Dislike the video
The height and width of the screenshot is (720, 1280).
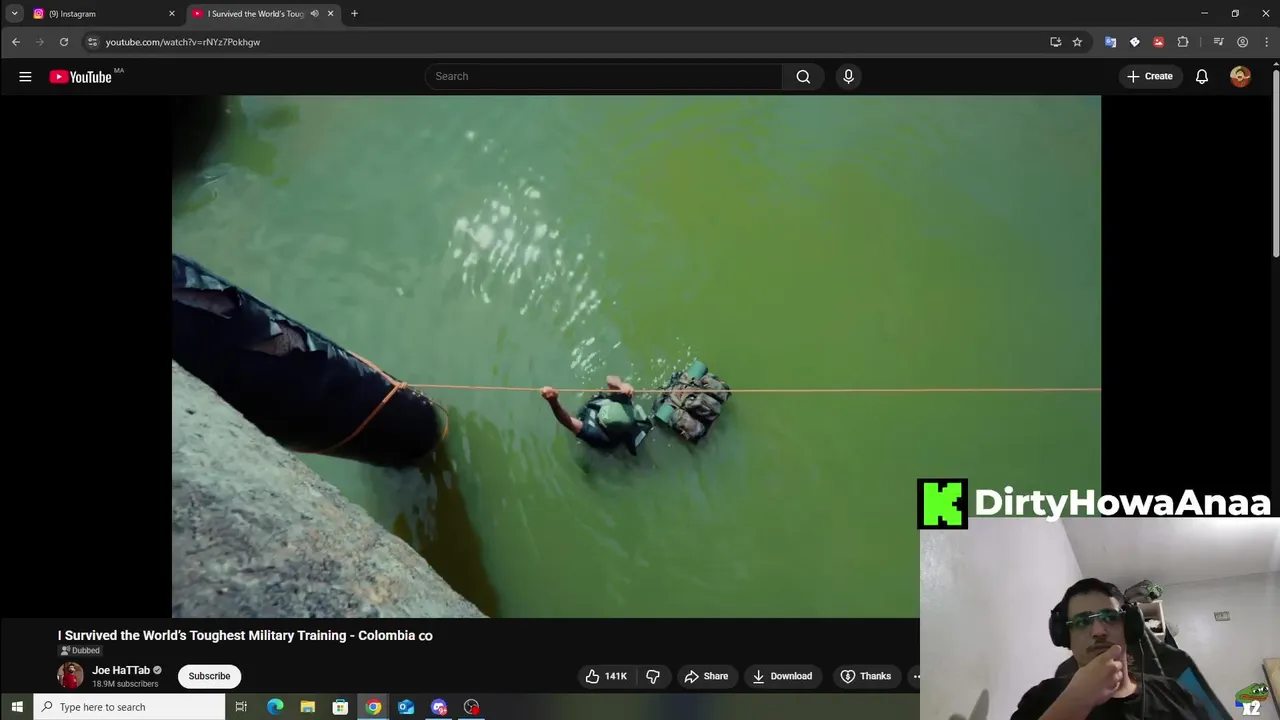653,676
